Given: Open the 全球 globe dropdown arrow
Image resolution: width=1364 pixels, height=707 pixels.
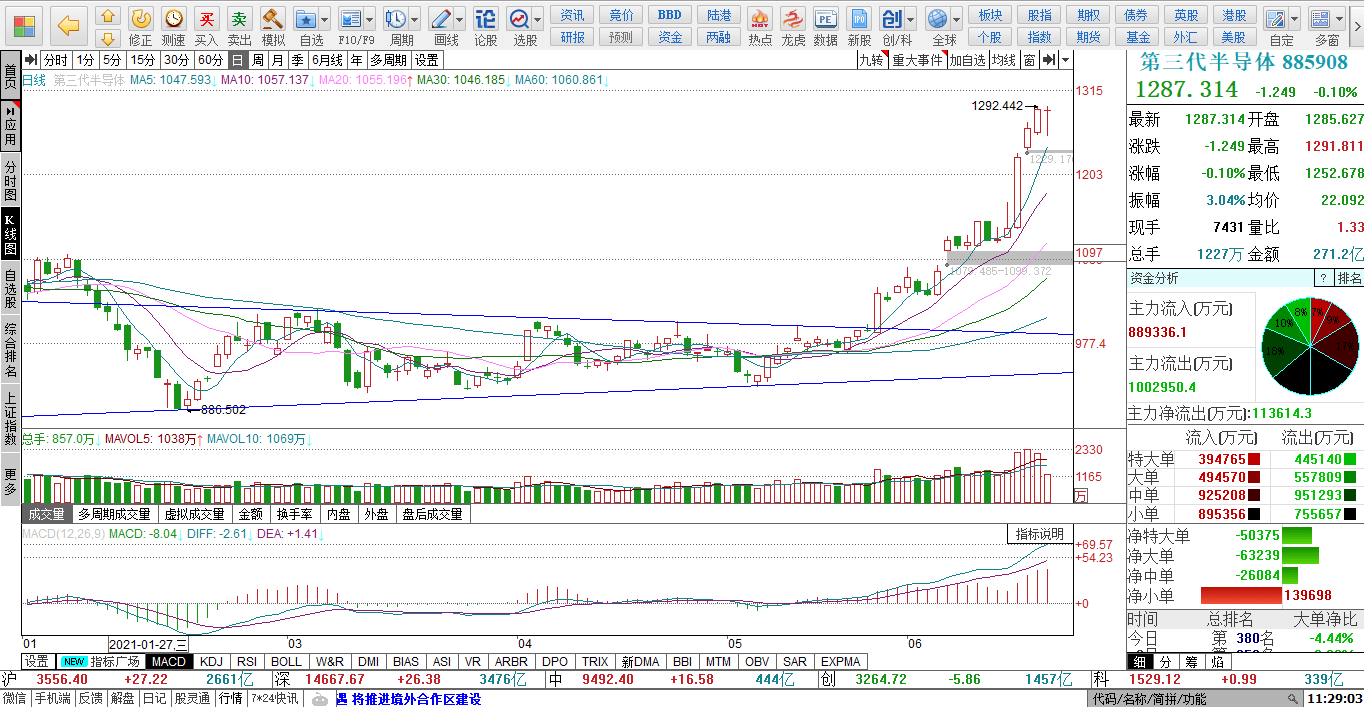Looking at the screenshot, I should coord(957,19).
